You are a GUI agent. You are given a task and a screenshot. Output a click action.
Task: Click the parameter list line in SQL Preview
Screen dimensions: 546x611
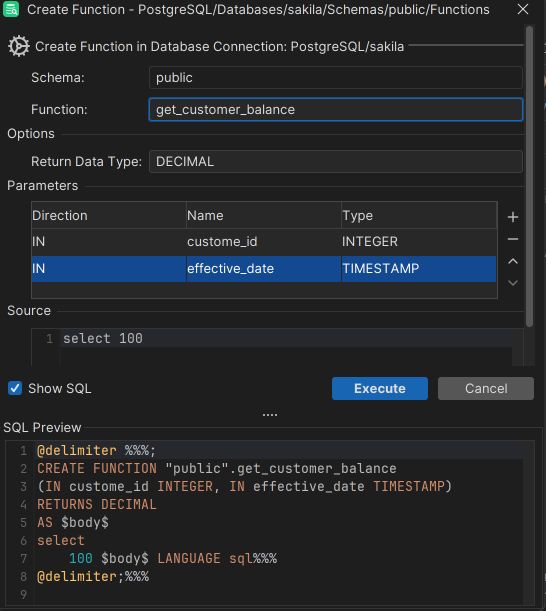point(245,486)
